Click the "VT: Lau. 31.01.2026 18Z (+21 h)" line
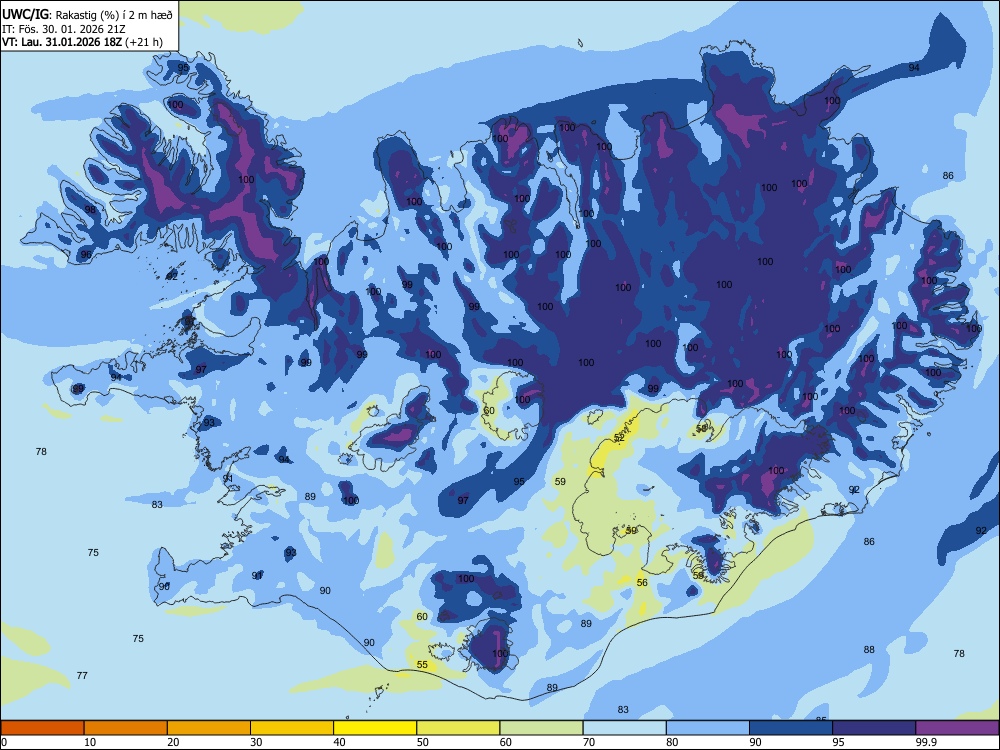Screen dimensions: 1000x750 coord(82,42)
